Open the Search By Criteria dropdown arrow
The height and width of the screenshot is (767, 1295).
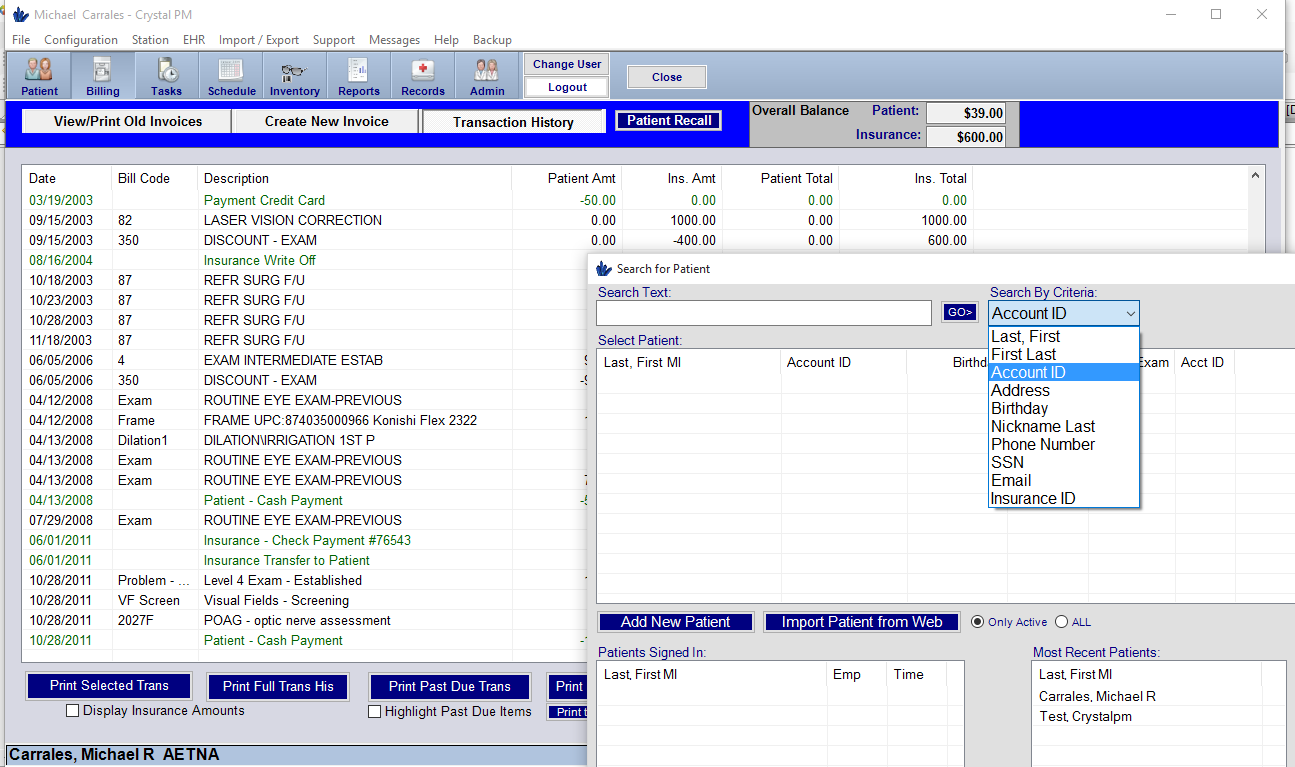point(1131,313)
